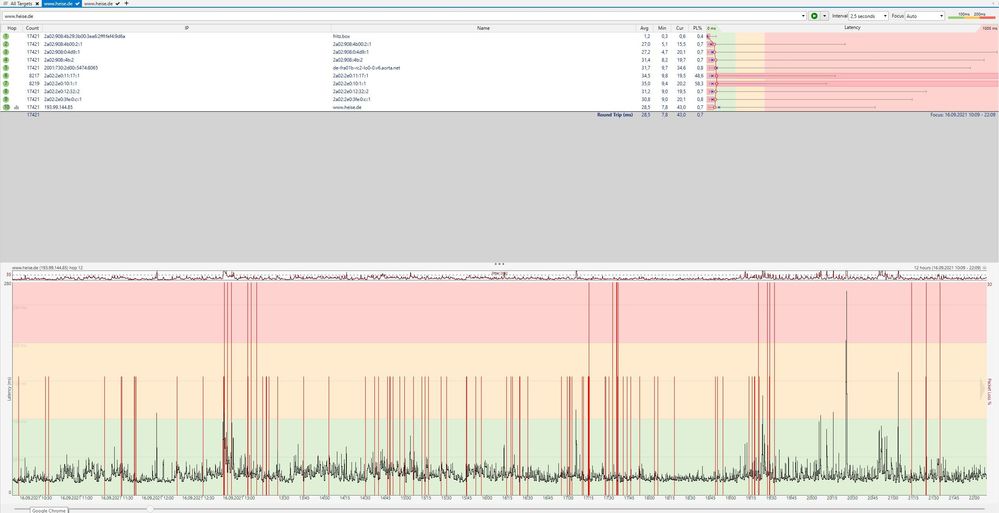Open dropdown arrow next to start button

tap(825, 16)
